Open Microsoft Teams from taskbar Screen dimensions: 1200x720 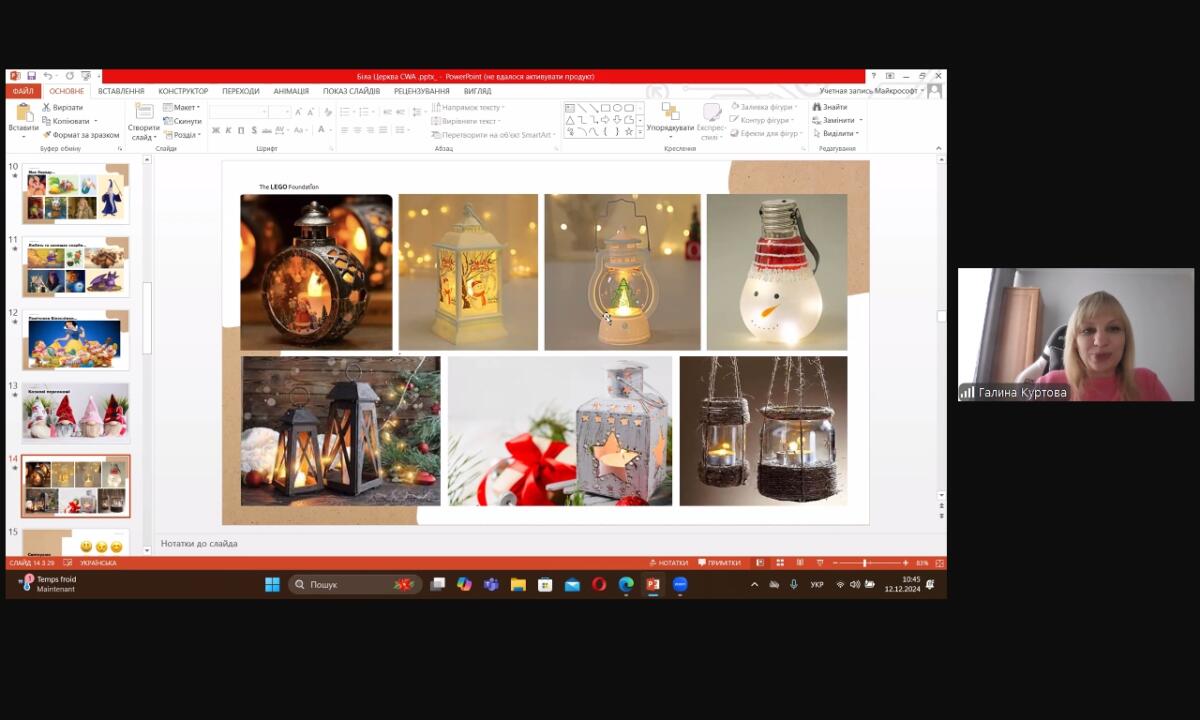(491, 584)
